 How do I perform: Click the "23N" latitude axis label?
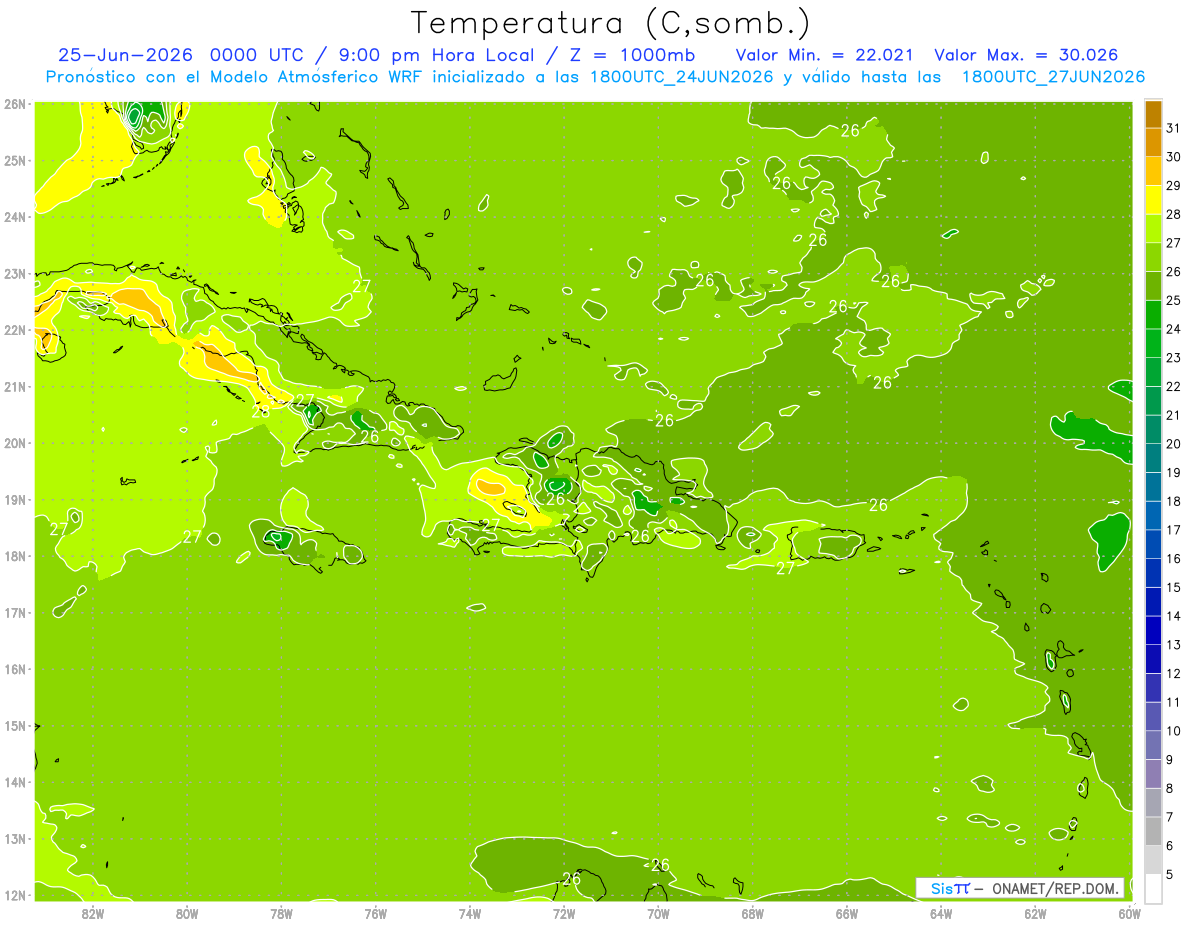15,273
